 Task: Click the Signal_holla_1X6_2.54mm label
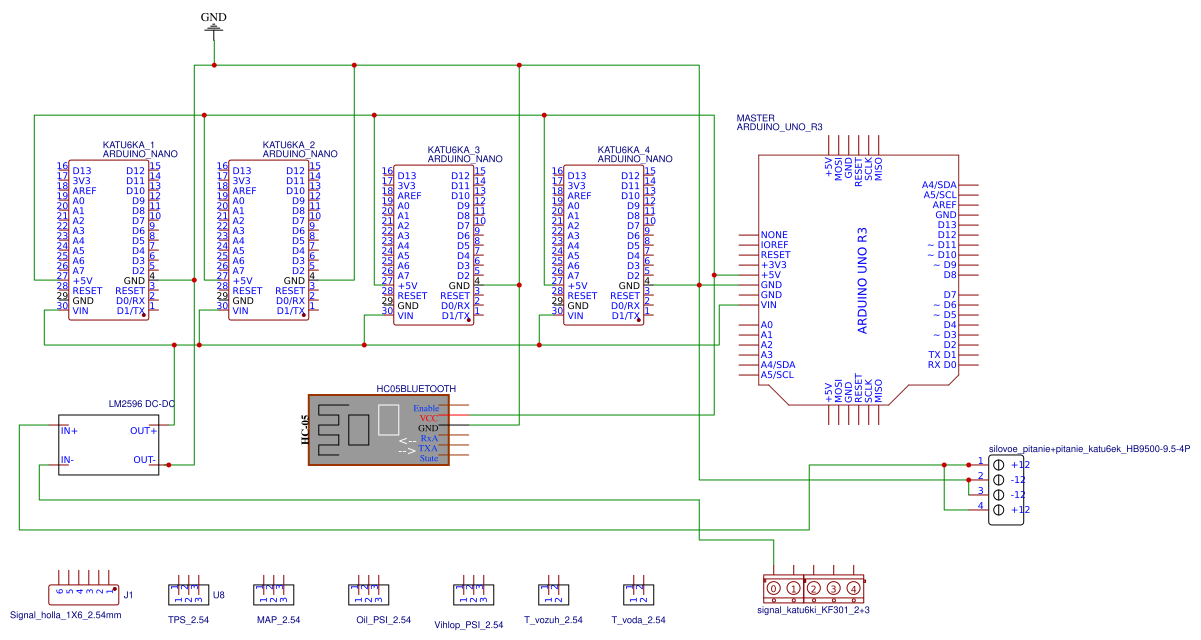[x=65, y=616]
